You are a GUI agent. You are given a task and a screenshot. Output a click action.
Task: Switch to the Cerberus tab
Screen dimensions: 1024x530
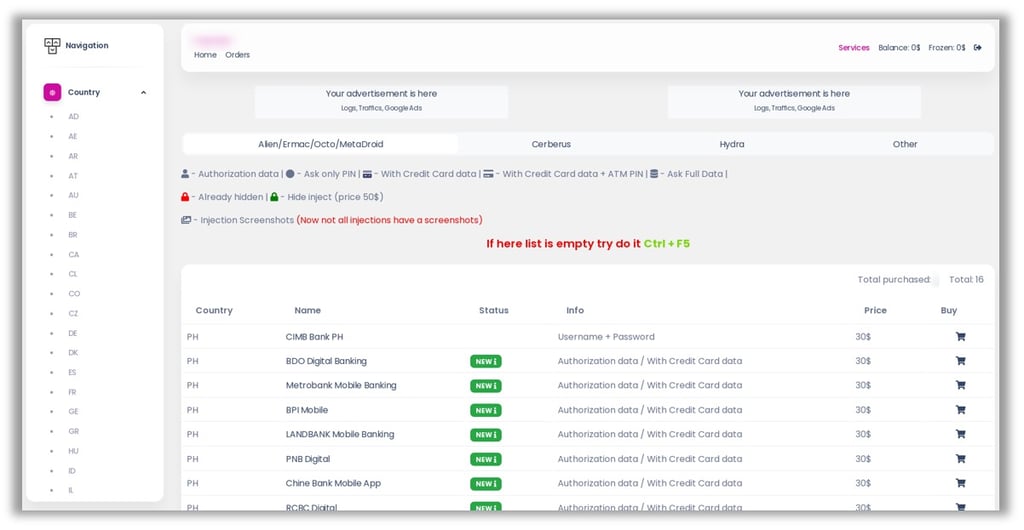(551, 144)
